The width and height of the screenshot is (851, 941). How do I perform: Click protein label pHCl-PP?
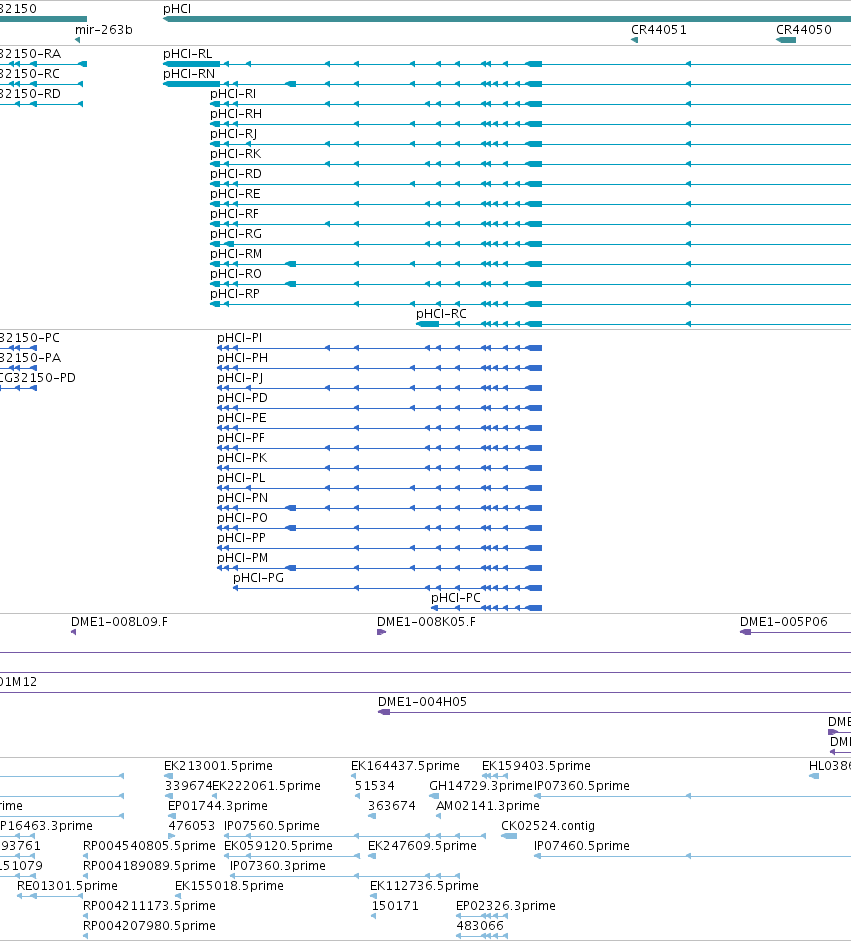point(241,538)
